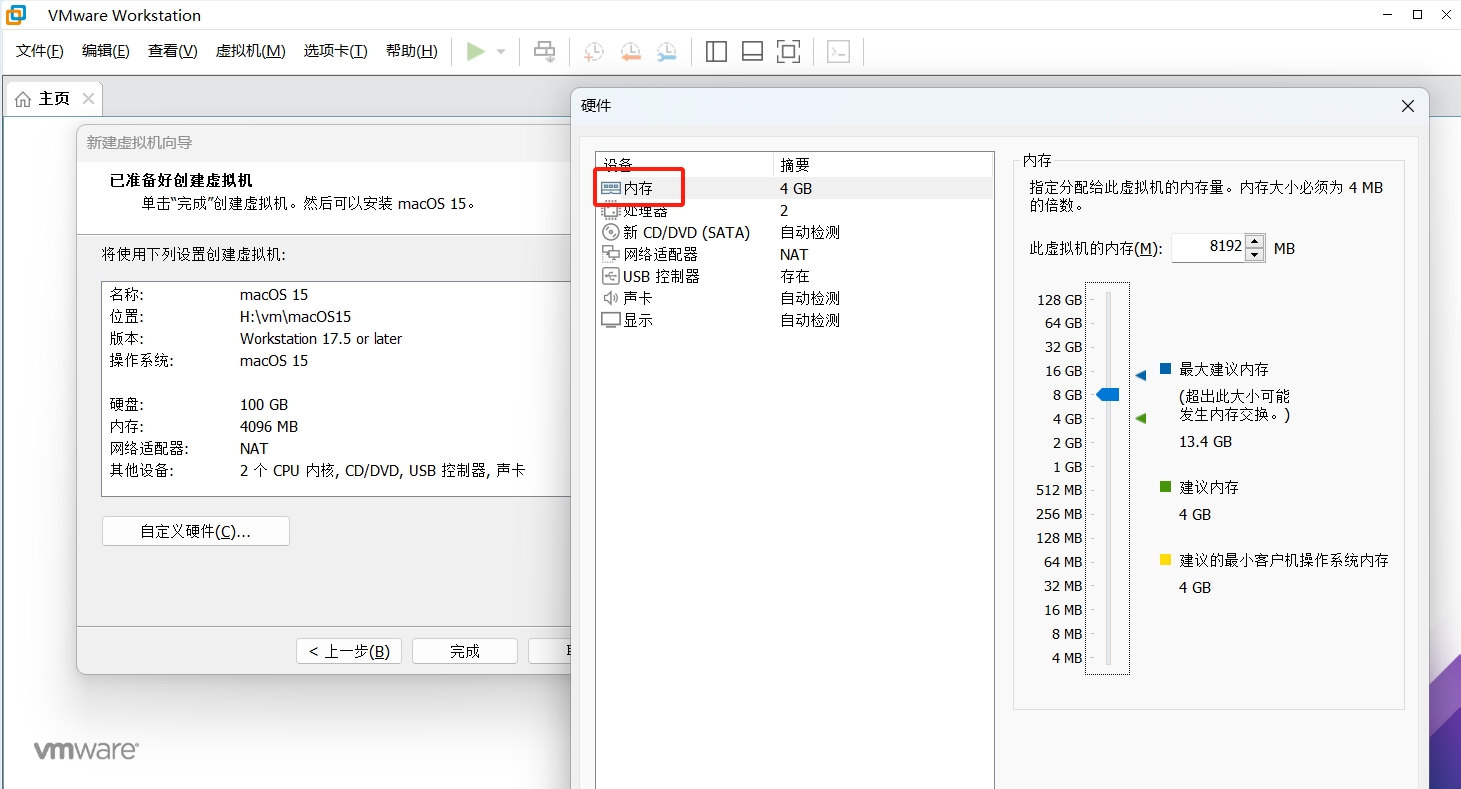Toggle the library sidebar view icon
The width and height of the screenshot is (1461, 789).
(x=716, y=52)
